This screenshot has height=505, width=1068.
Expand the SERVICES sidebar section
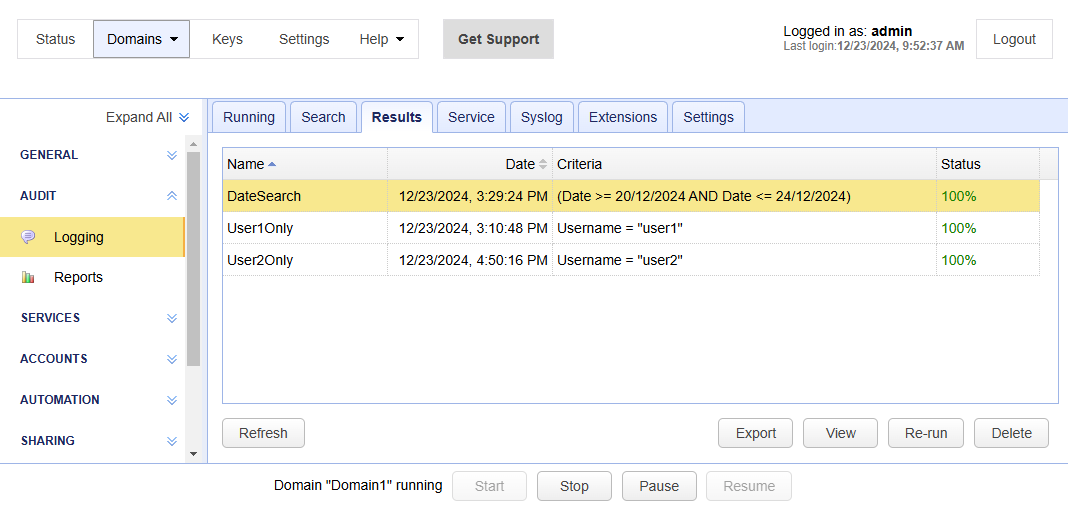(172, 318)
